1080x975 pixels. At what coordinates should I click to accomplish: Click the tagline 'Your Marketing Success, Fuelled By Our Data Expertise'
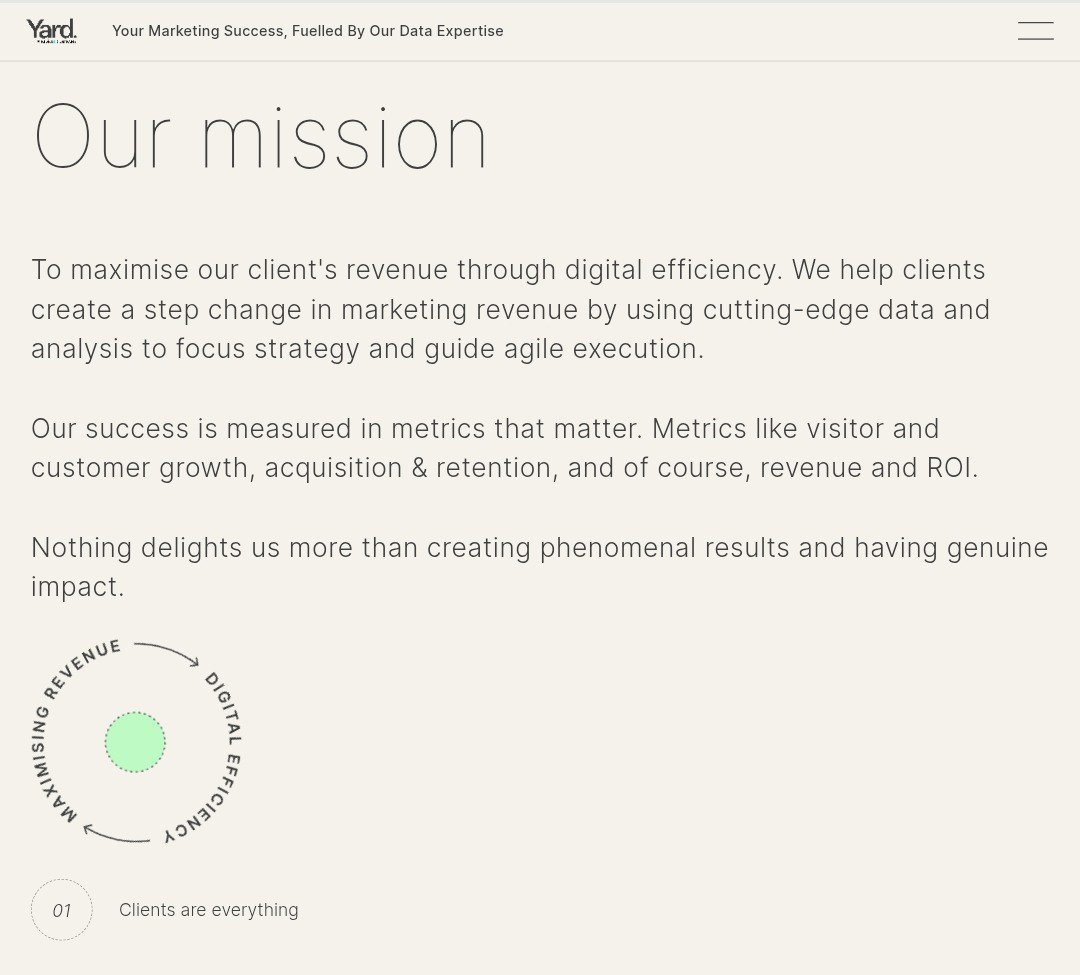[308, 31]
